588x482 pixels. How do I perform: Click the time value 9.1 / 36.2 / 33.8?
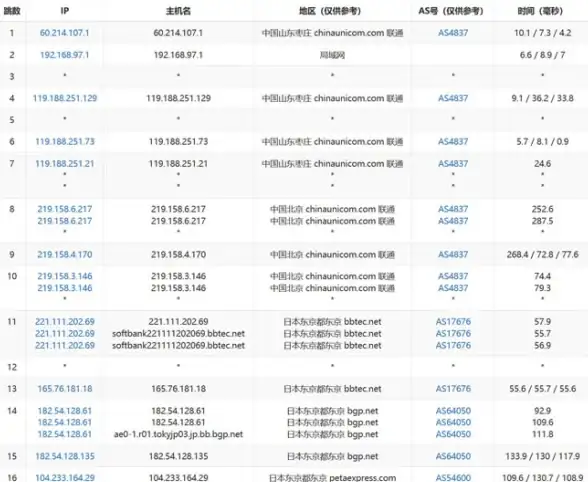542,98
